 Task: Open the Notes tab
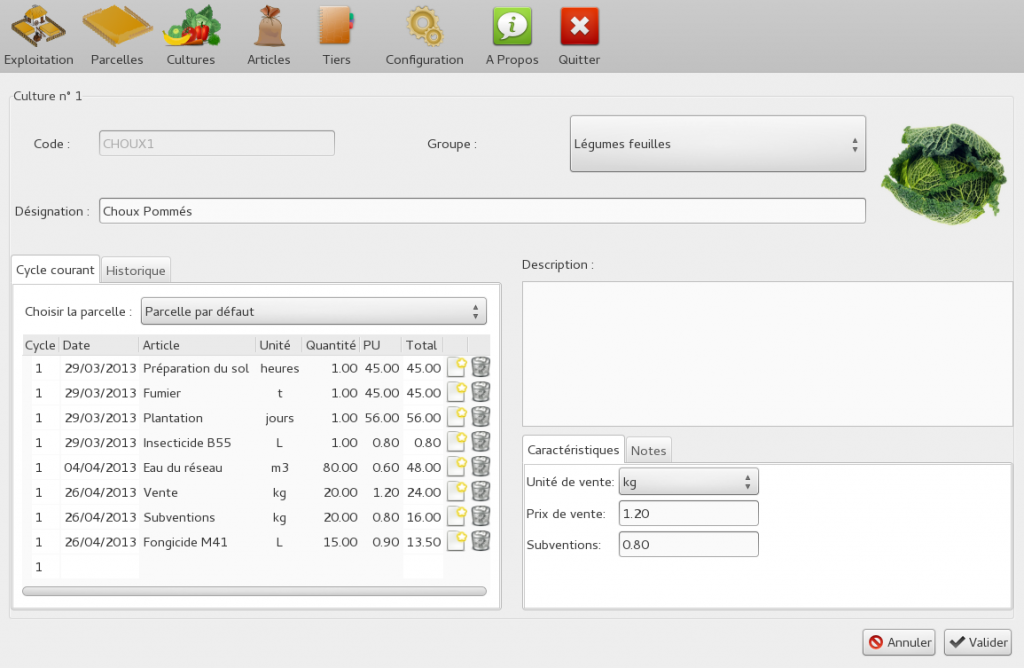(x=648, y=451)
